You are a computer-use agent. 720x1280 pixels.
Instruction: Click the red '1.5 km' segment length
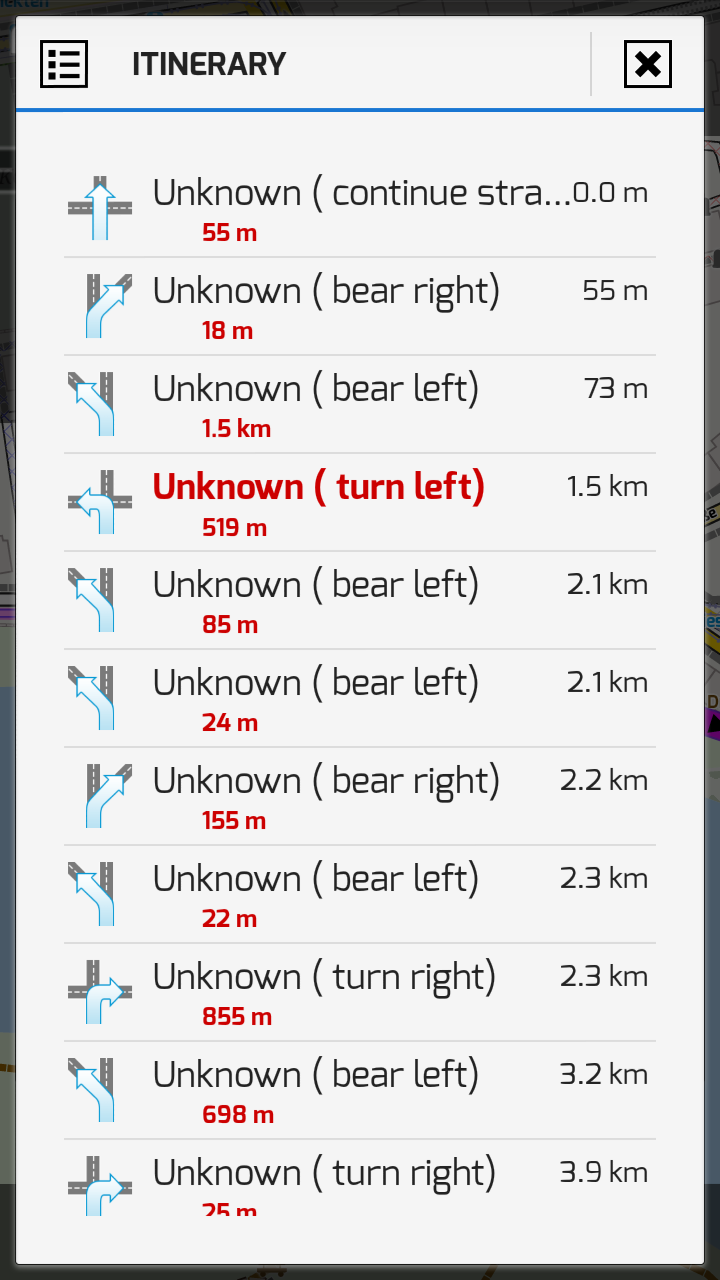(x=236, y=429)
